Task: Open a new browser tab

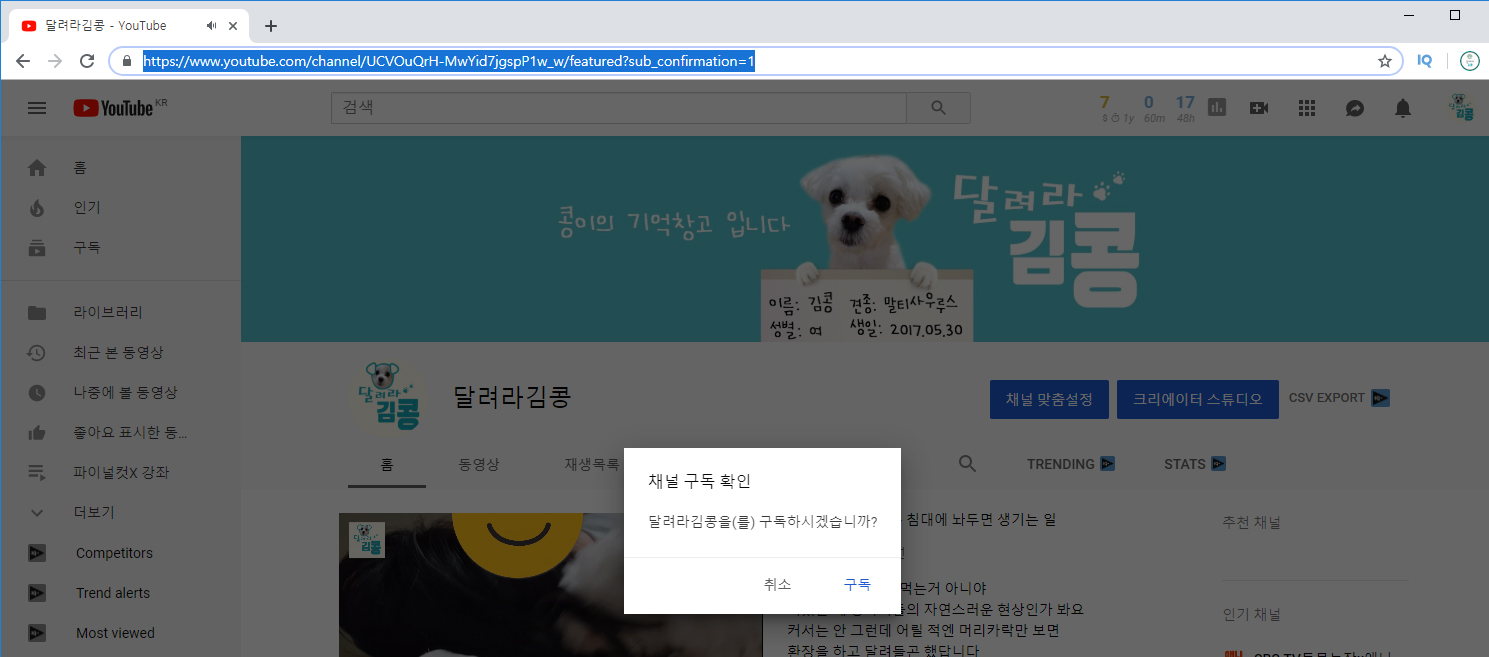Action: 270,26
